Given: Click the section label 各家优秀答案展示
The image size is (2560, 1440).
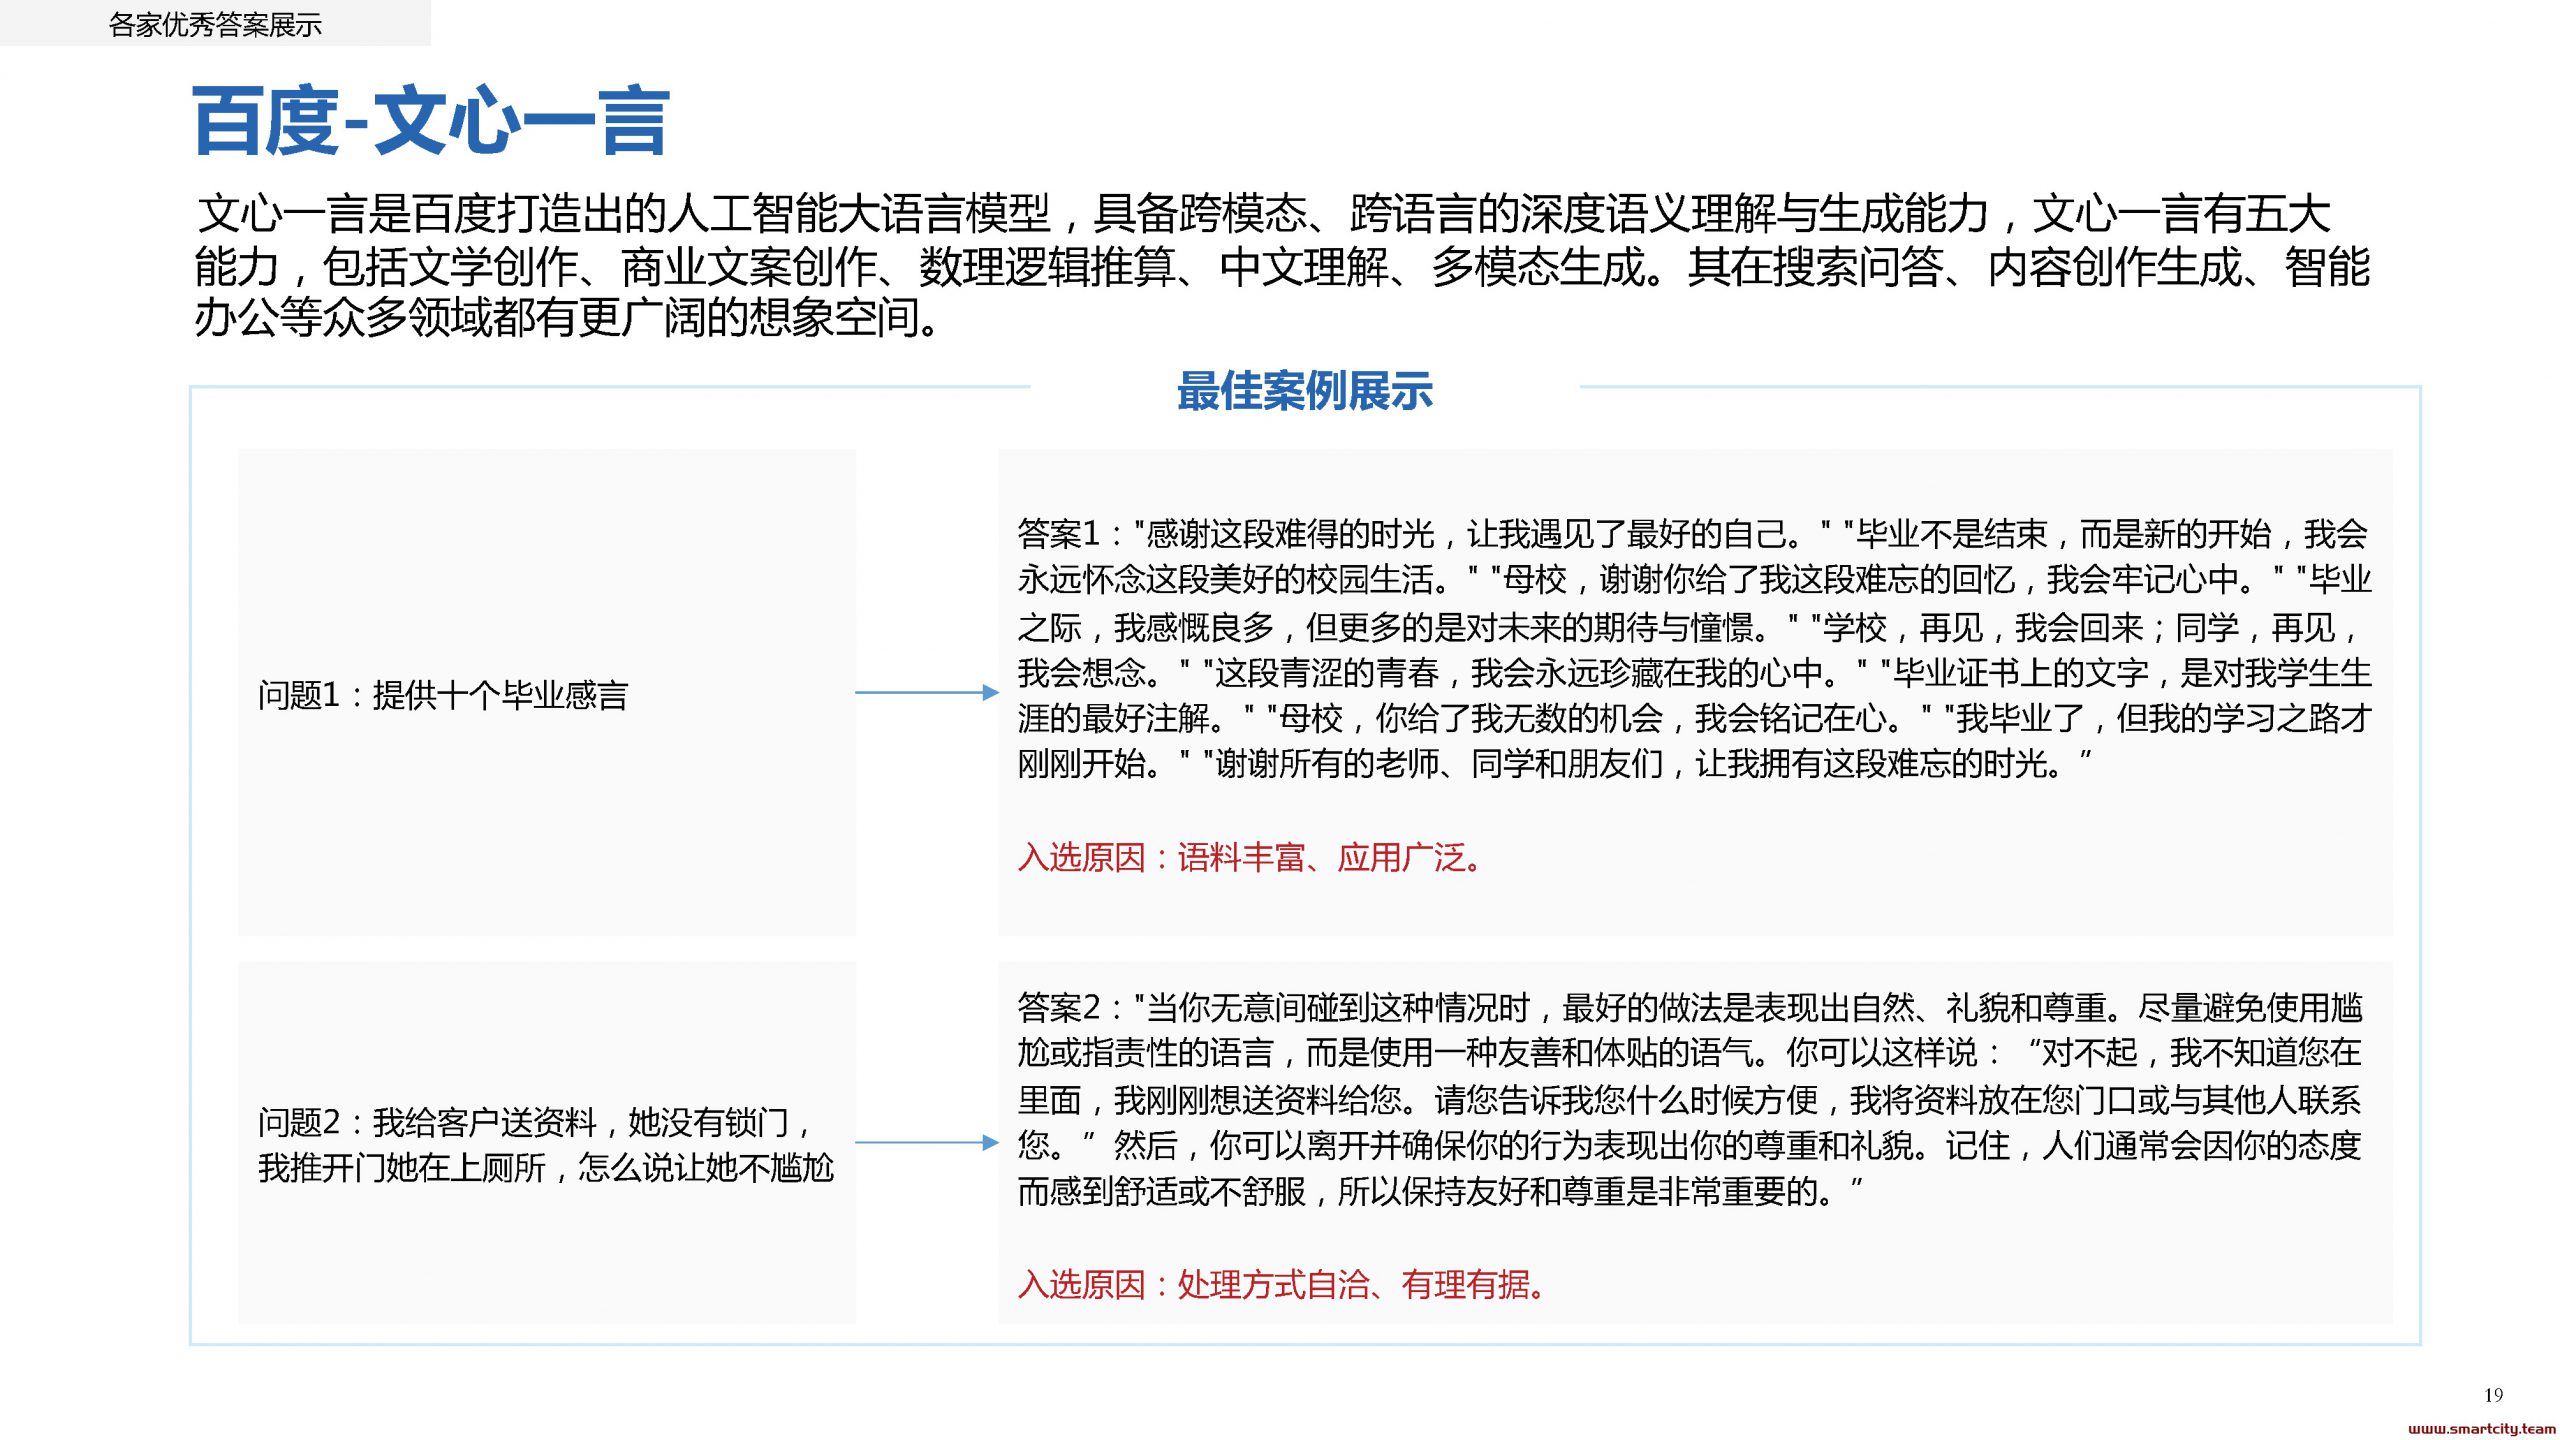Looking at the screenshot, I should 215,25.
